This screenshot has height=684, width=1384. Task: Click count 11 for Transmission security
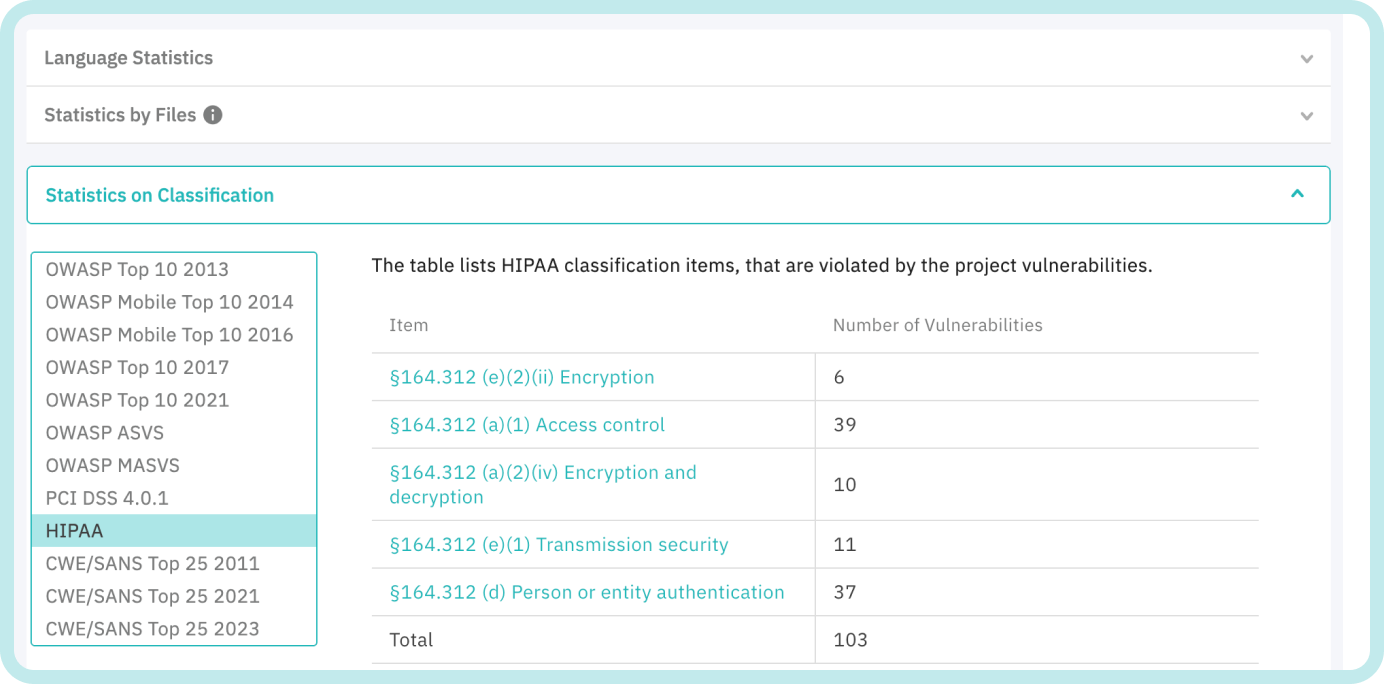click(x=845, y=545)
